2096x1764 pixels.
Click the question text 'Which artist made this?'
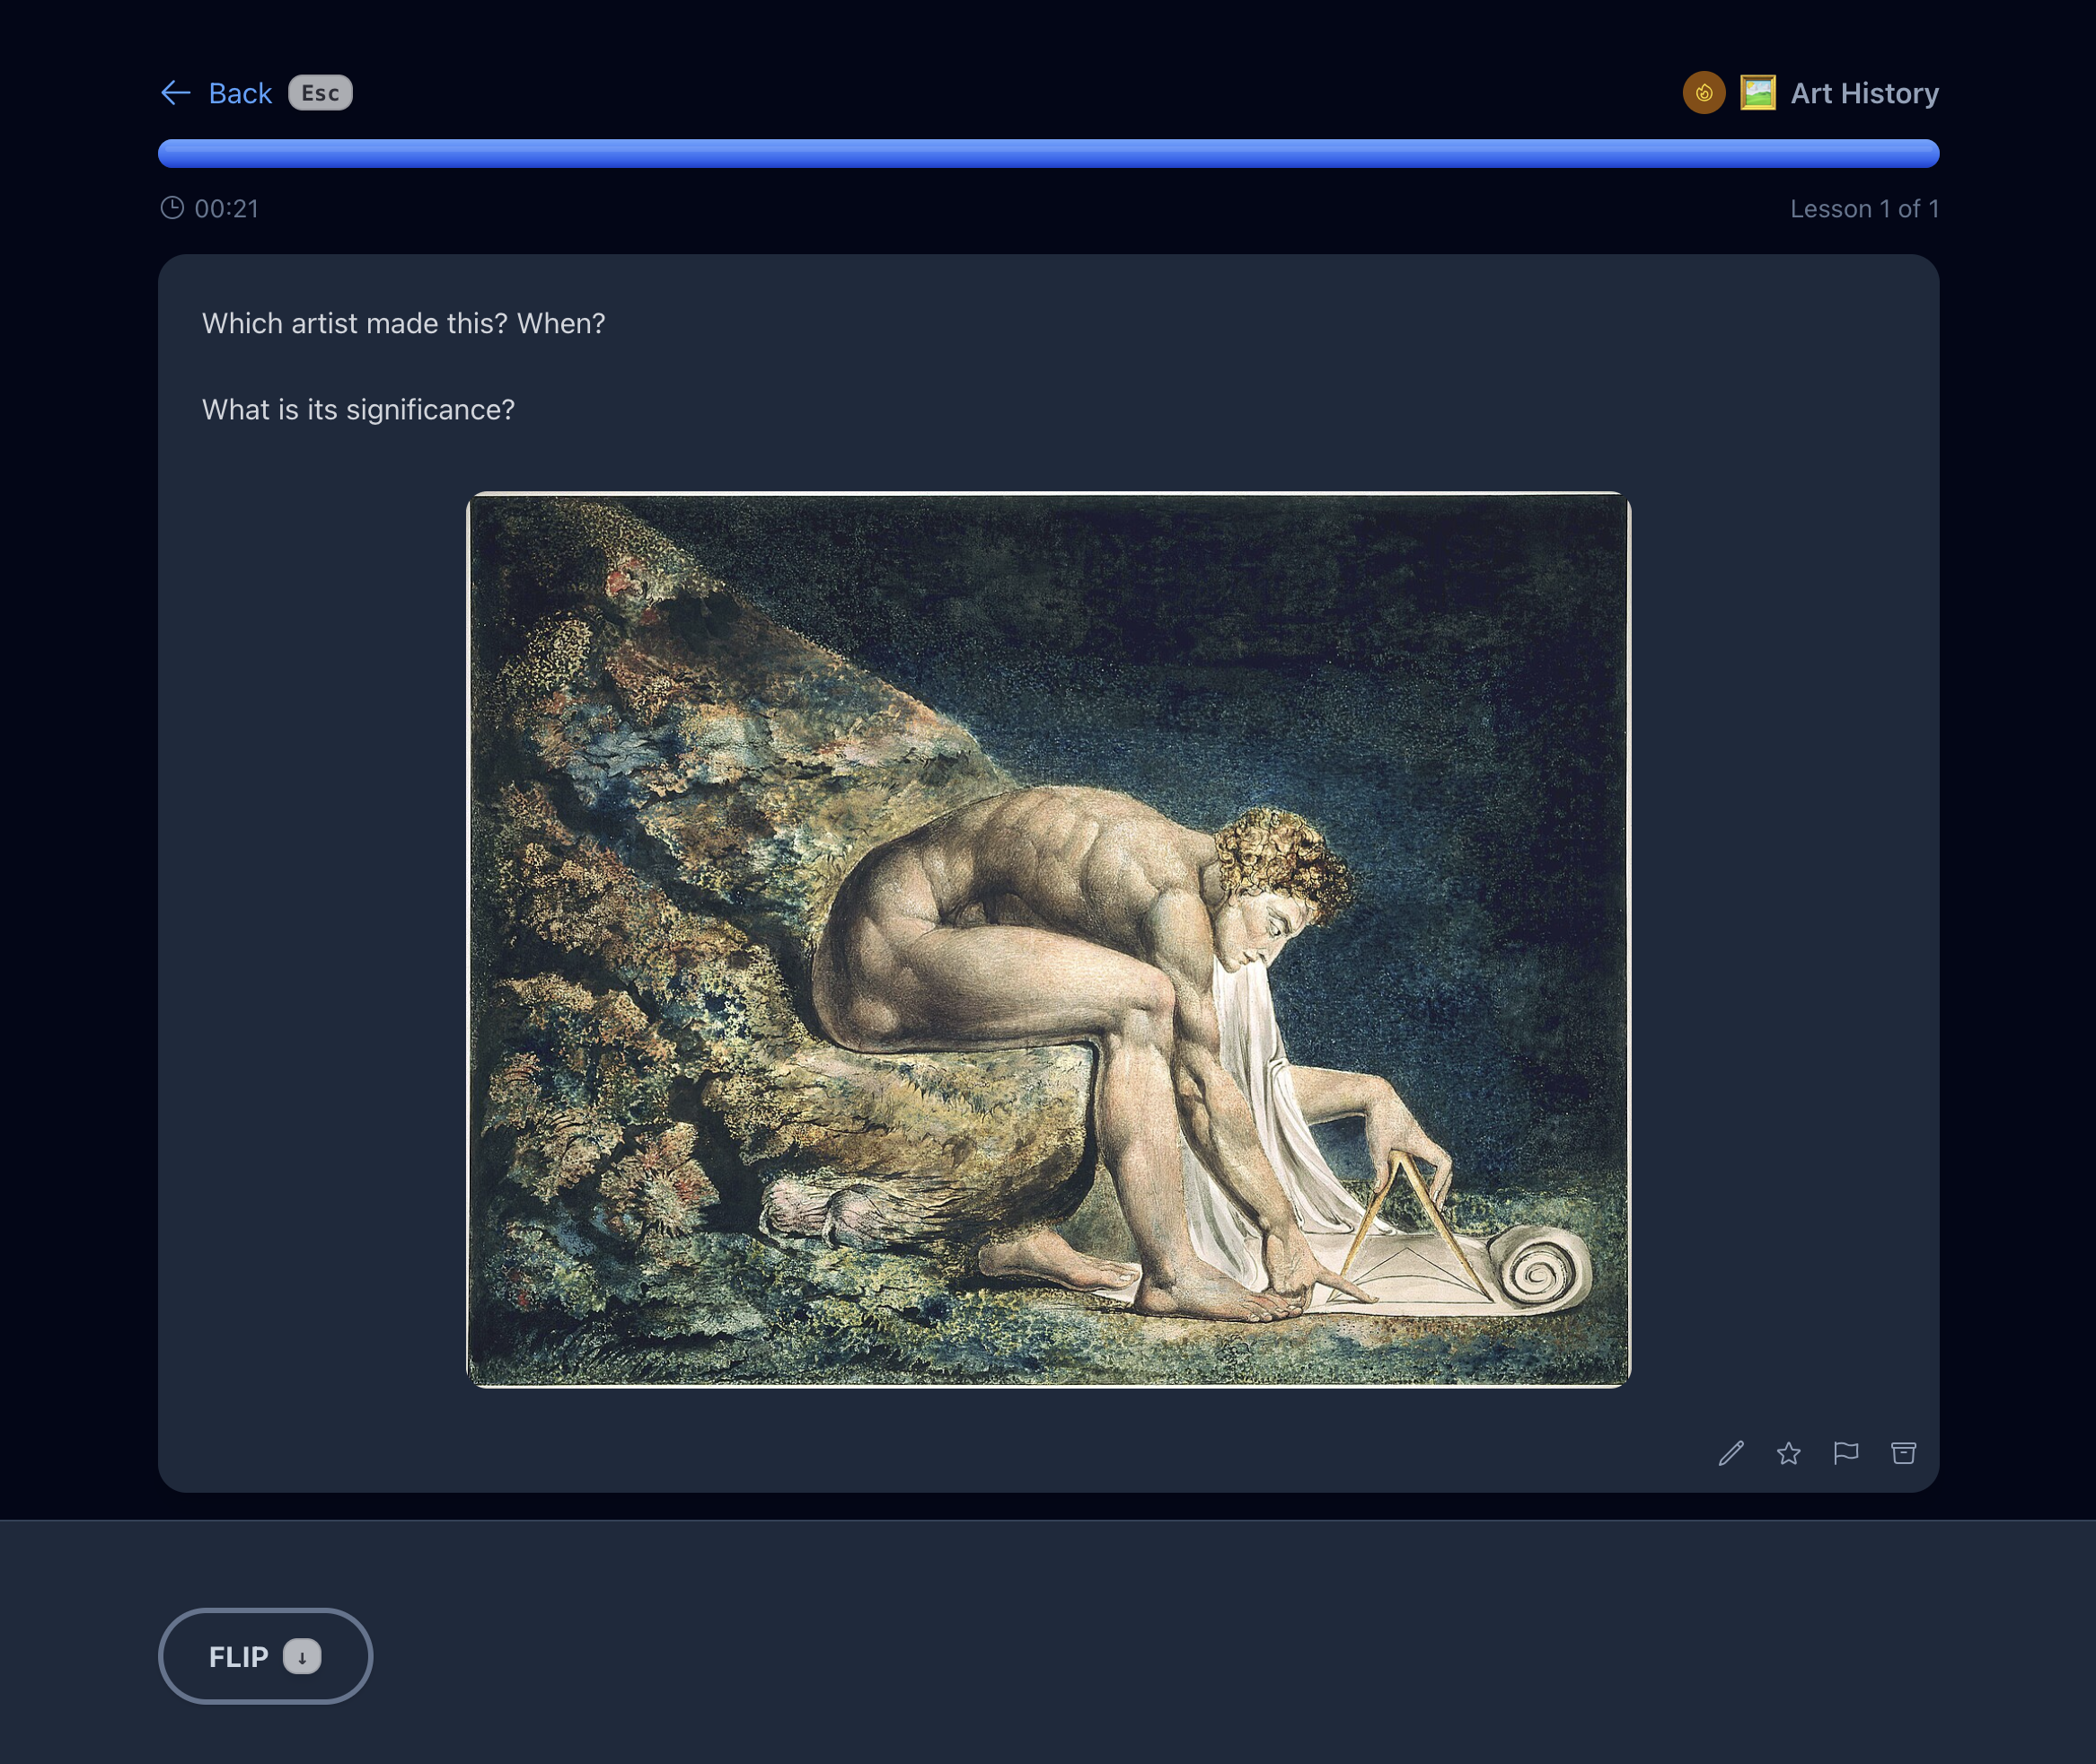coord(402,322)
